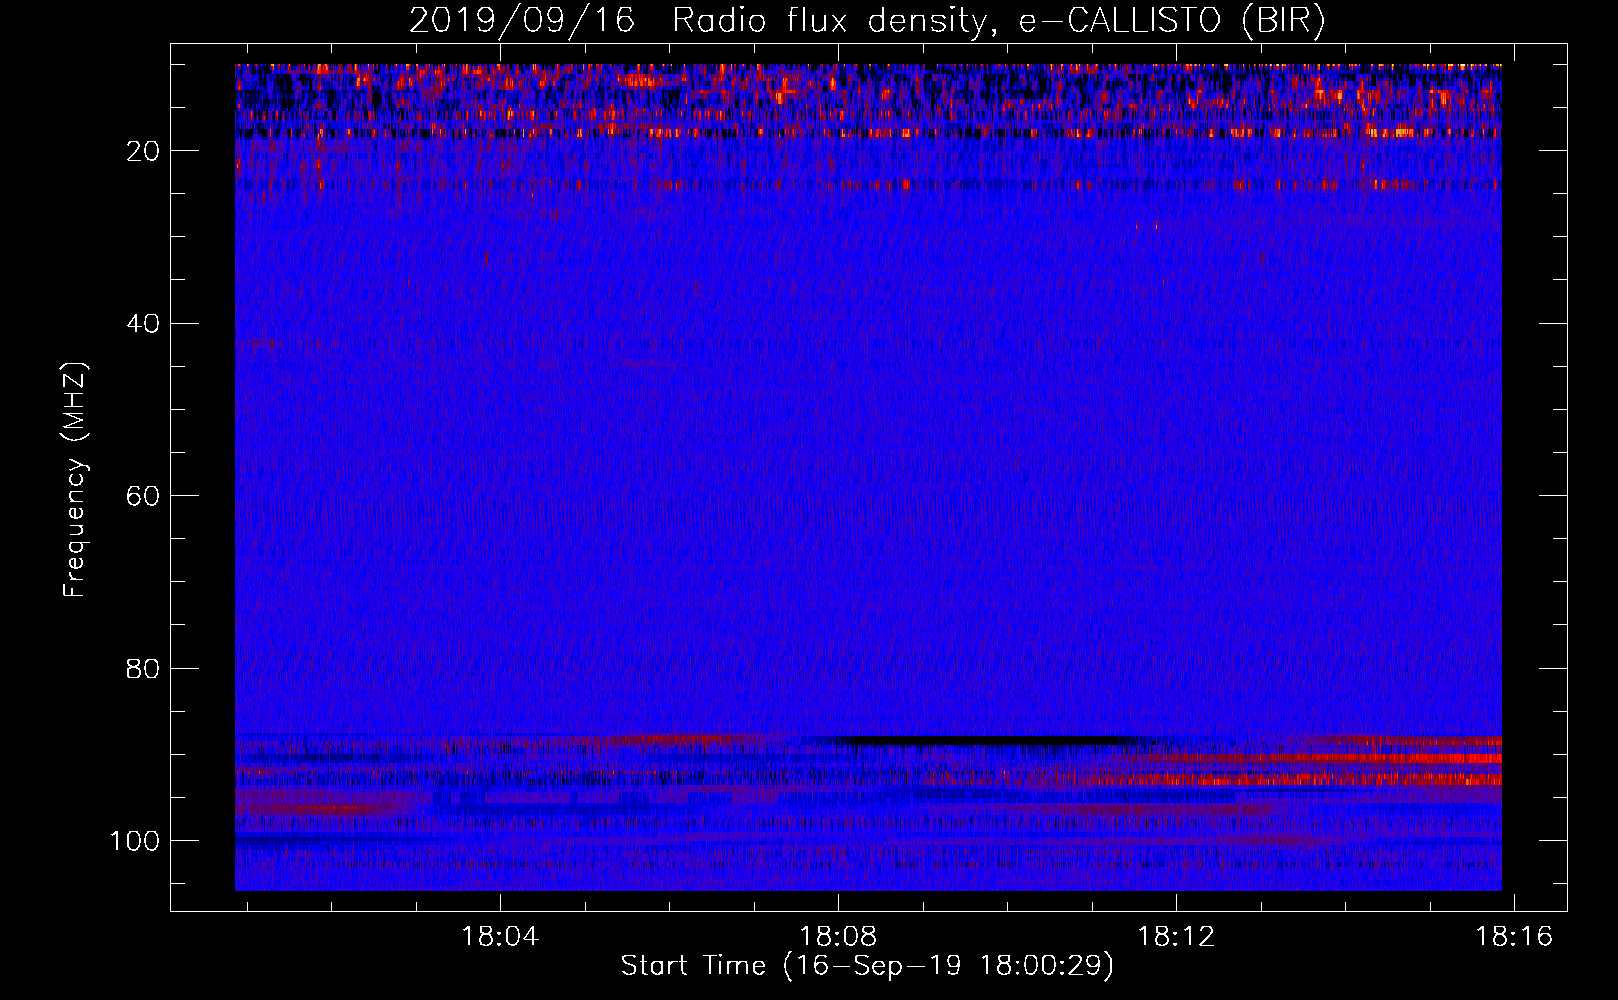Click the 40 frequency tick label

144,324
